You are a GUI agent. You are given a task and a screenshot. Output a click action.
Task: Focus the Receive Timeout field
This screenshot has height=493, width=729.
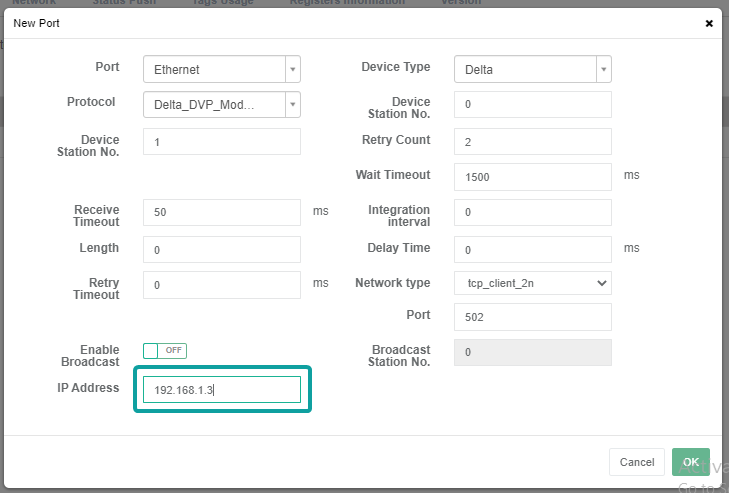pos(221,213)
